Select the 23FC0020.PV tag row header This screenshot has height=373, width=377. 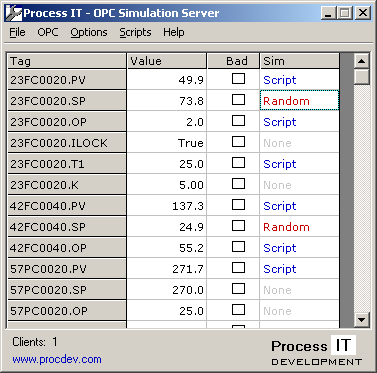67,79
